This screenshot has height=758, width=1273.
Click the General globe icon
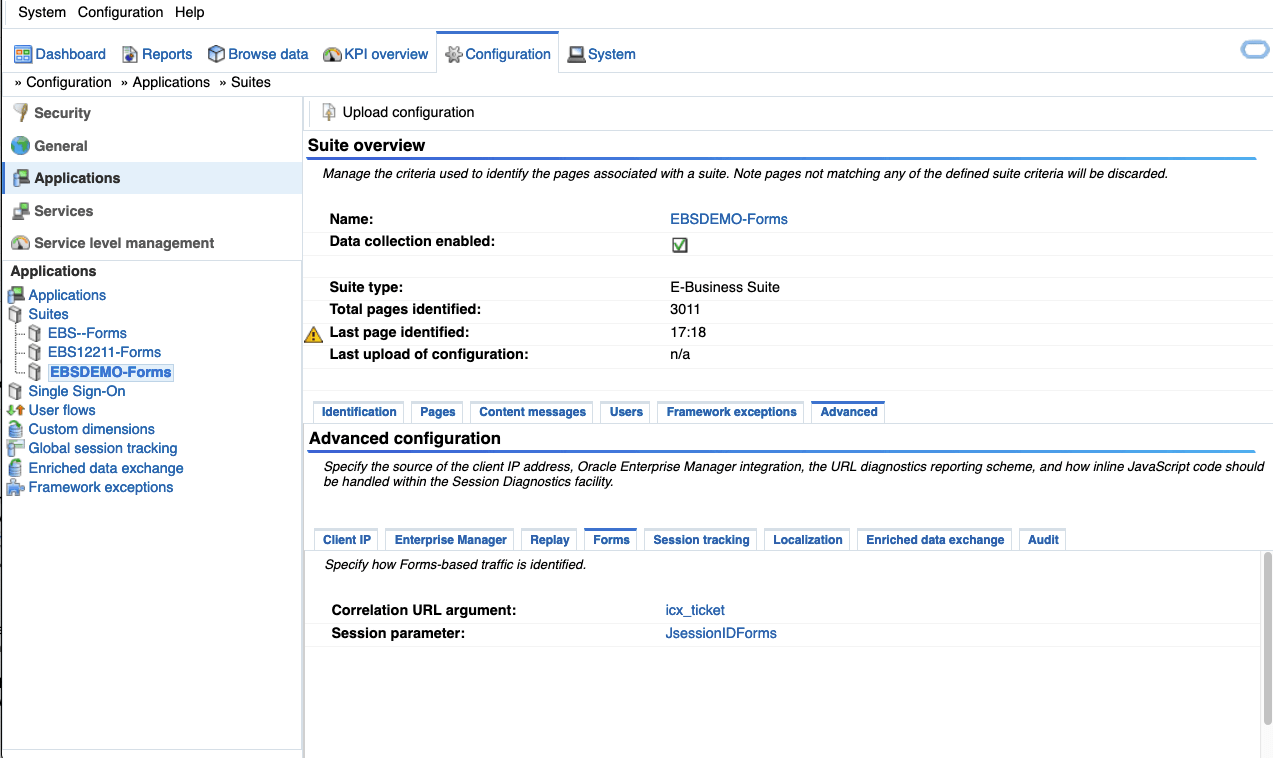20,145
